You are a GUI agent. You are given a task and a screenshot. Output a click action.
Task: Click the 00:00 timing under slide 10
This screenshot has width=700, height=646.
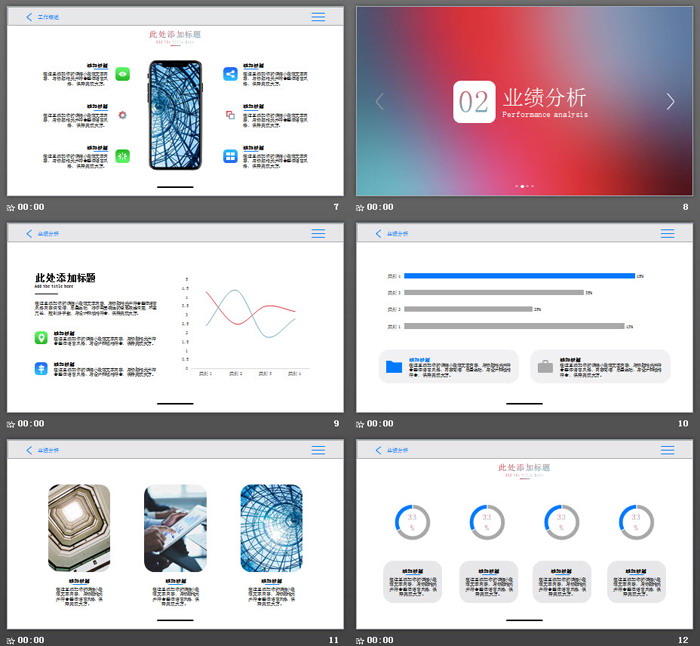click(x=380, y=423)
